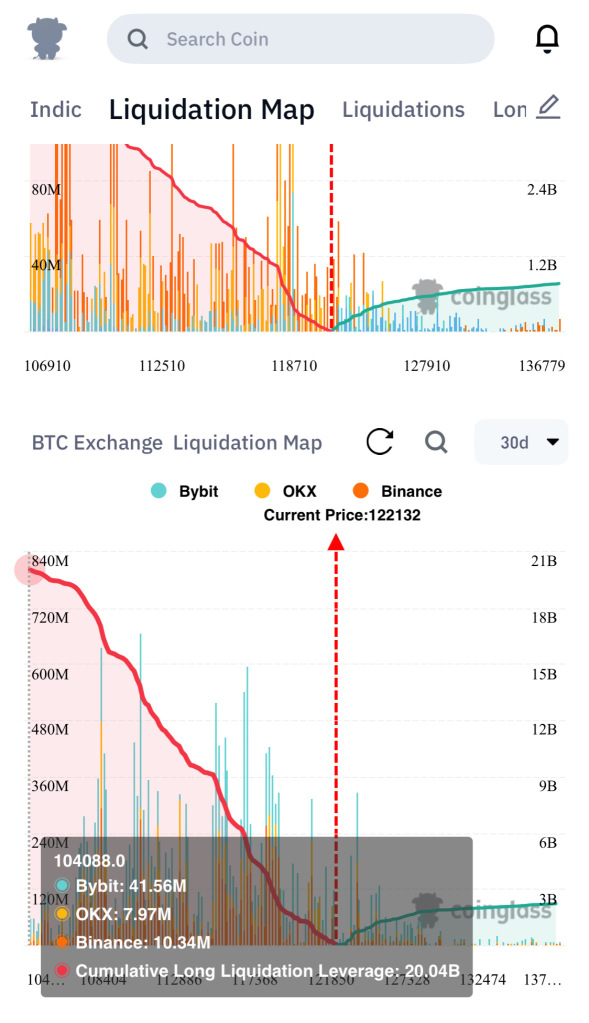Click the red current price arrow marker

point(336,542)
